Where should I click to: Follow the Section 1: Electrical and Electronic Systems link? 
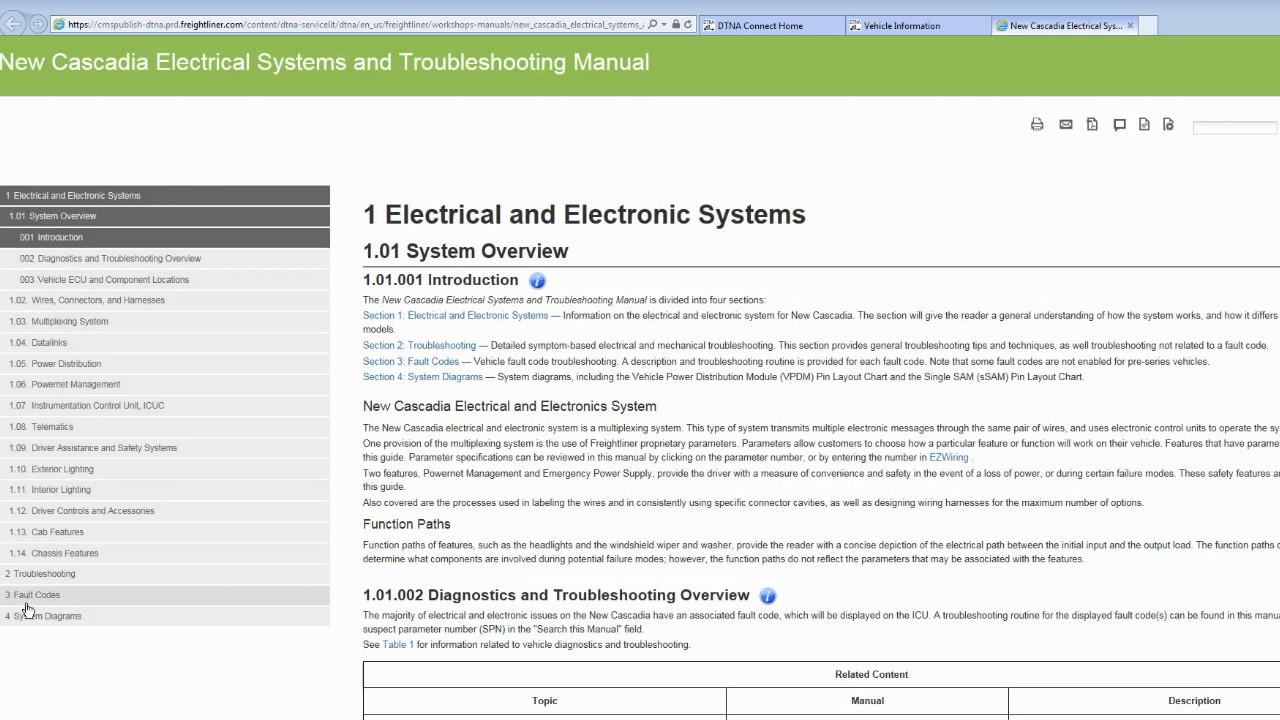(455, 316)
